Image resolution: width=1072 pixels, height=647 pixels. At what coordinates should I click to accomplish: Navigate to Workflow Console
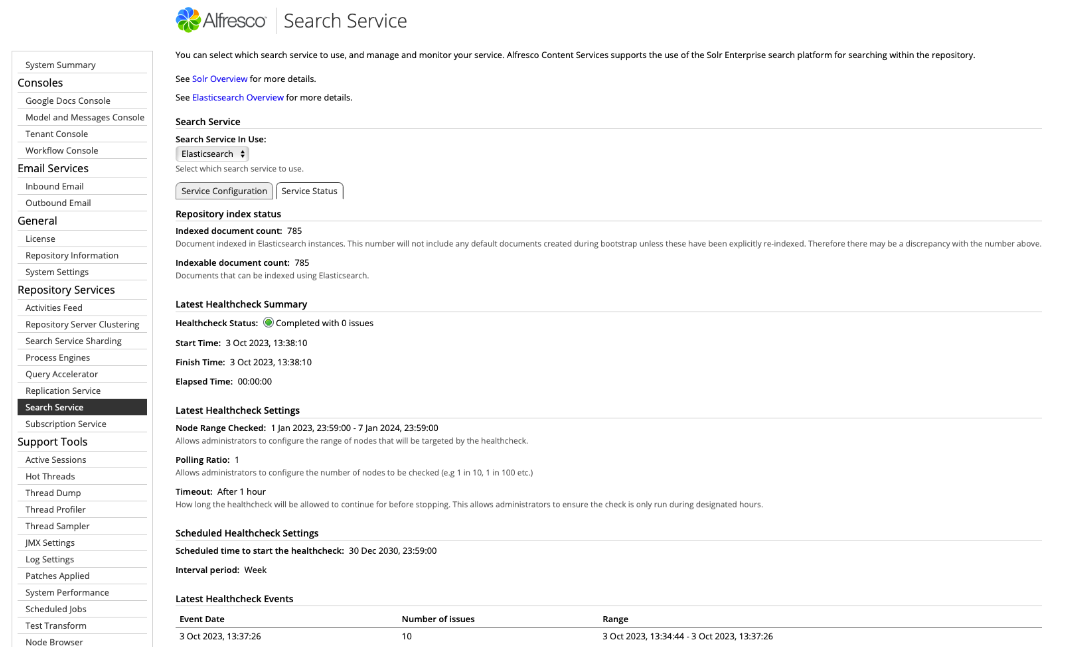click(62, 150)
